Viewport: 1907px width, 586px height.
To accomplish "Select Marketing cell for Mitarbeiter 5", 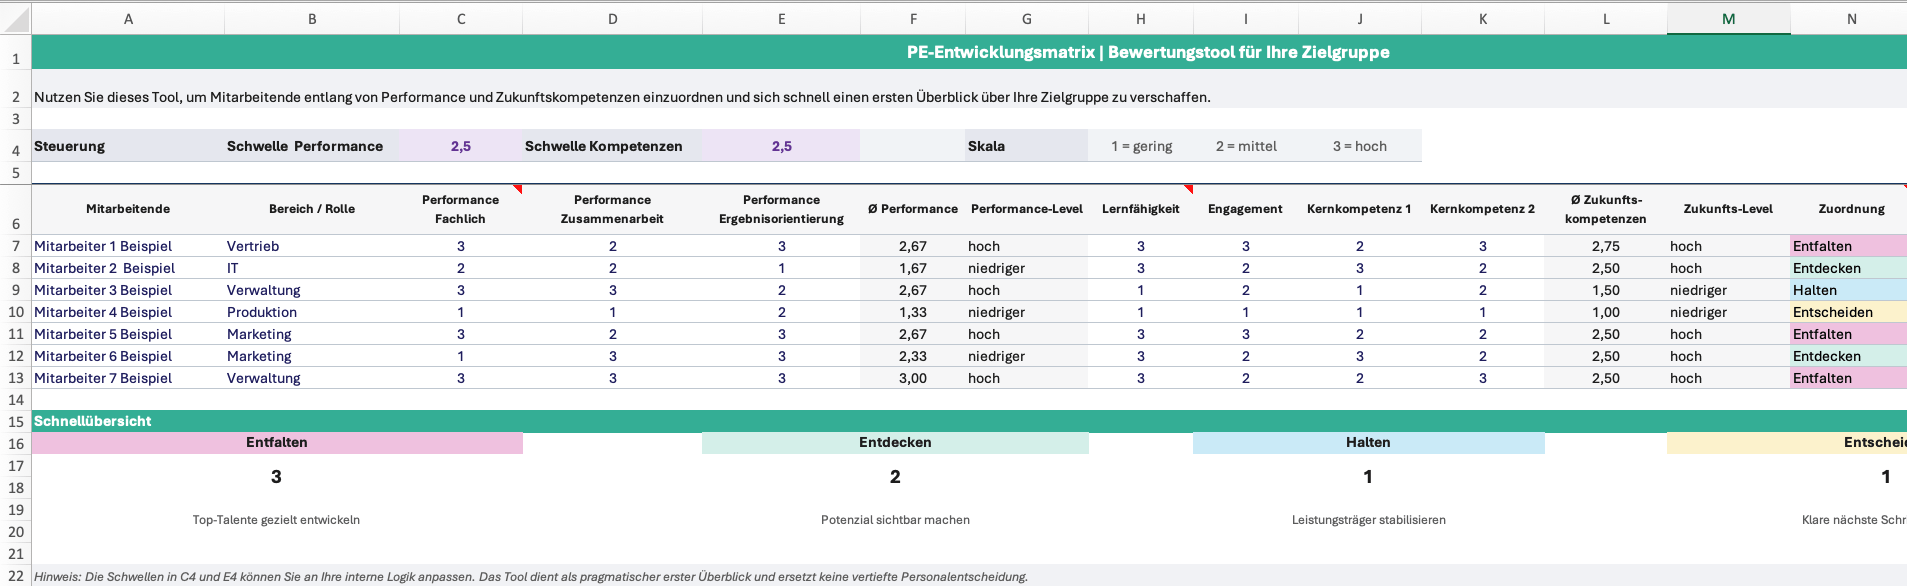I will pos(312,334).
